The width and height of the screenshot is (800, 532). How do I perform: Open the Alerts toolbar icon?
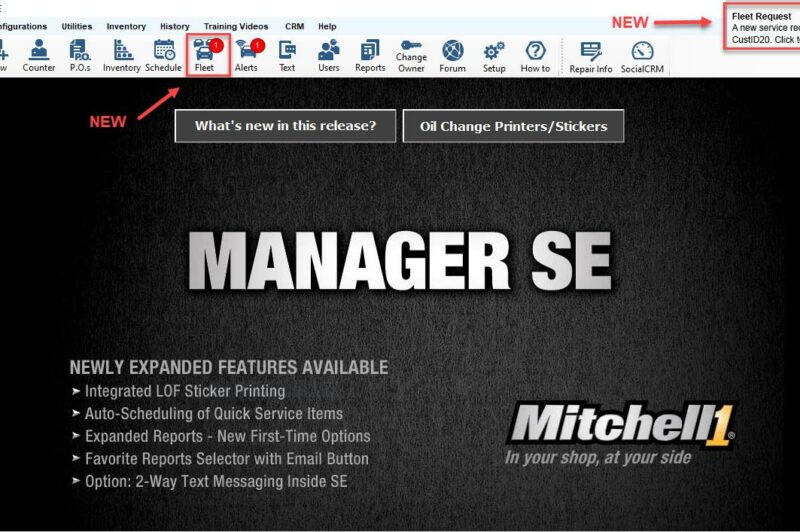click(248, 56)
